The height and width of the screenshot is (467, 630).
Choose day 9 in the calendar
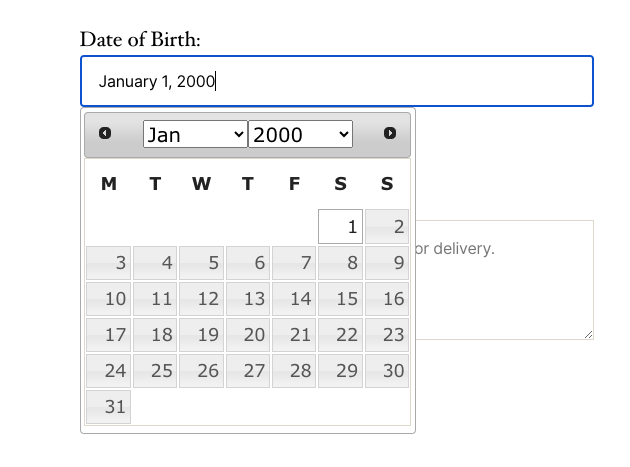387,263
